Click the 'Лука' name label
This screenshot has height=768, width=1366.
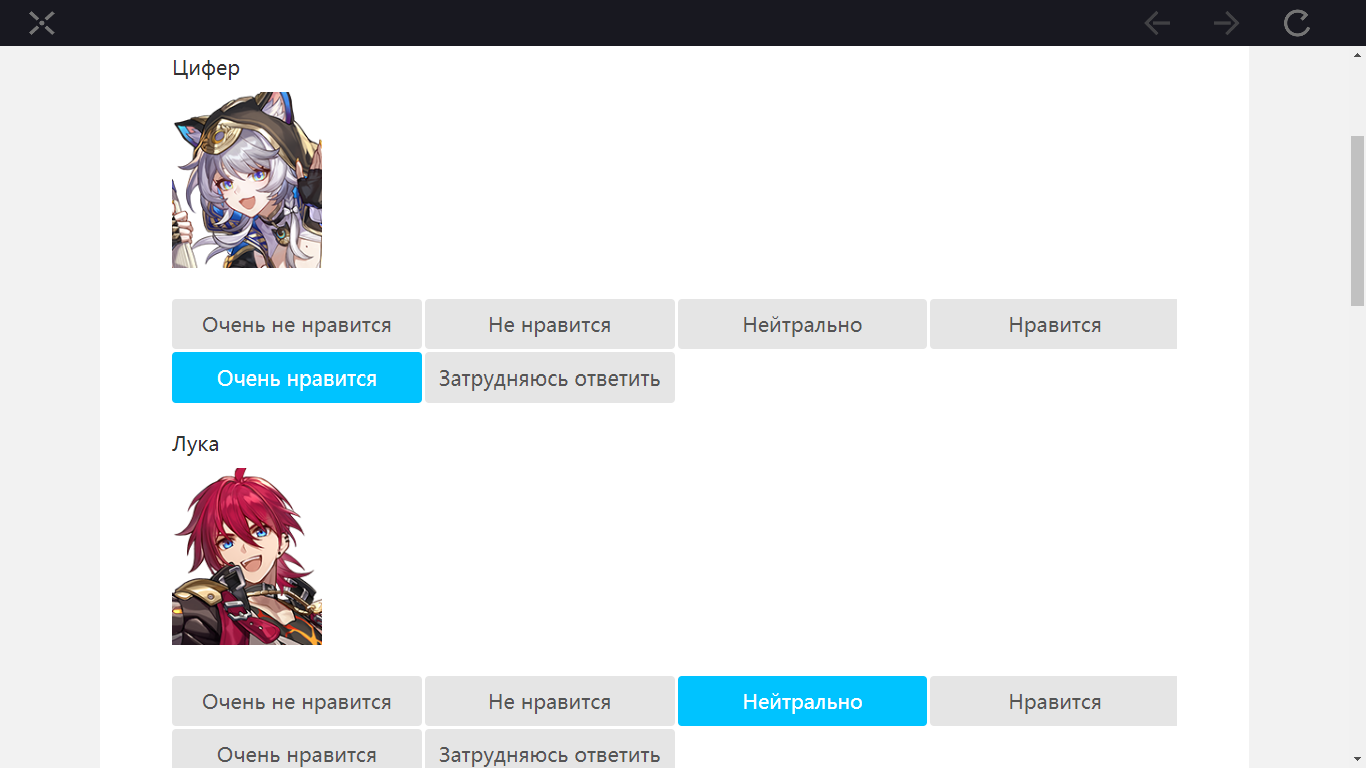pos(195,443)
